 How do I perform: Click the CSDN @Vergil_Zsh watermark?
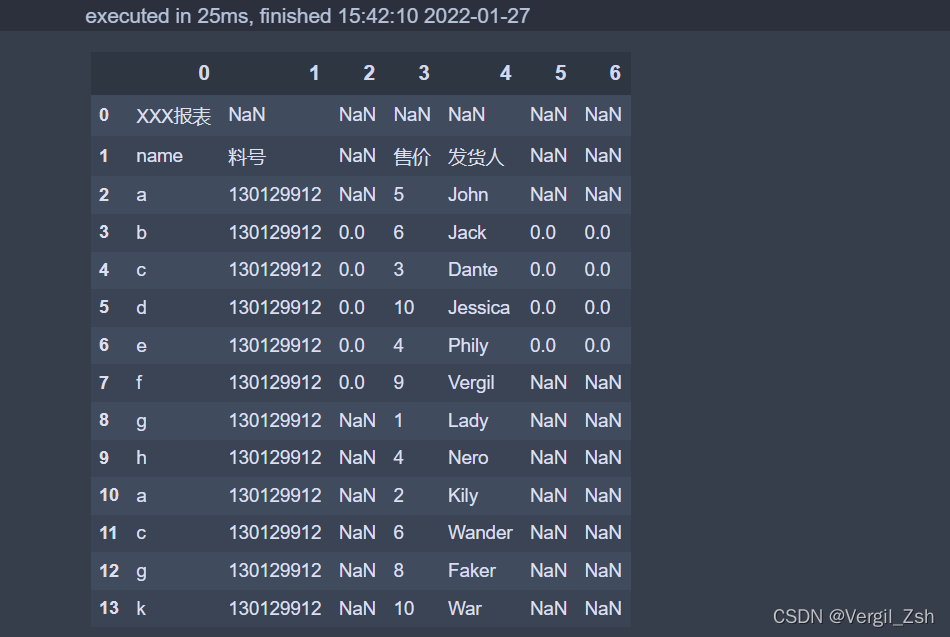pyautogui.click(x=853, y=616)
